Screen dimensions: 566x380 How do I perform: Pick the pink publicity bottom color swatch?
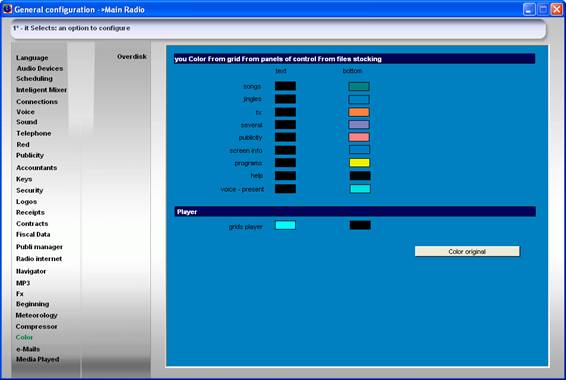pyautogui.click(x=359, y=137)
